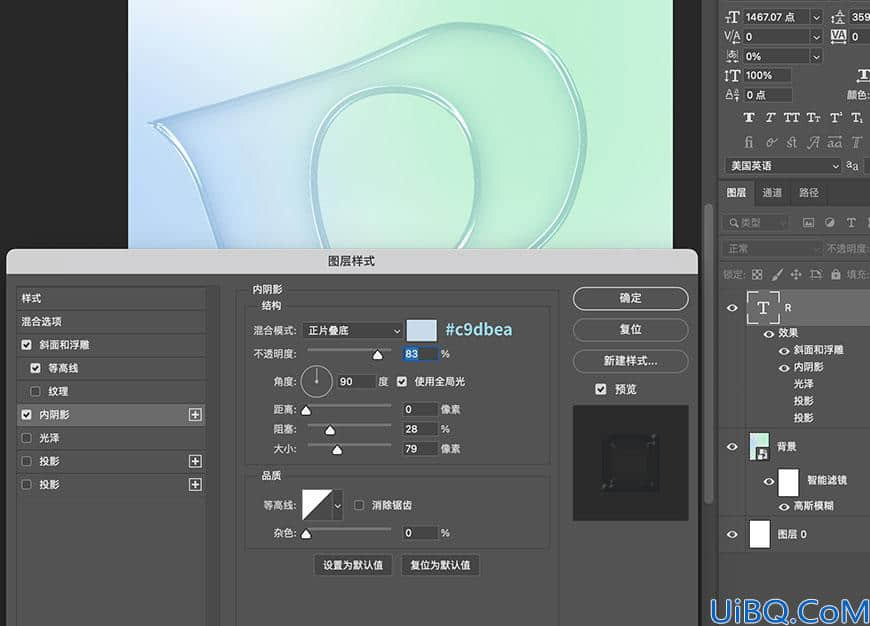Switch to 图层 tab

coord(736,193)
